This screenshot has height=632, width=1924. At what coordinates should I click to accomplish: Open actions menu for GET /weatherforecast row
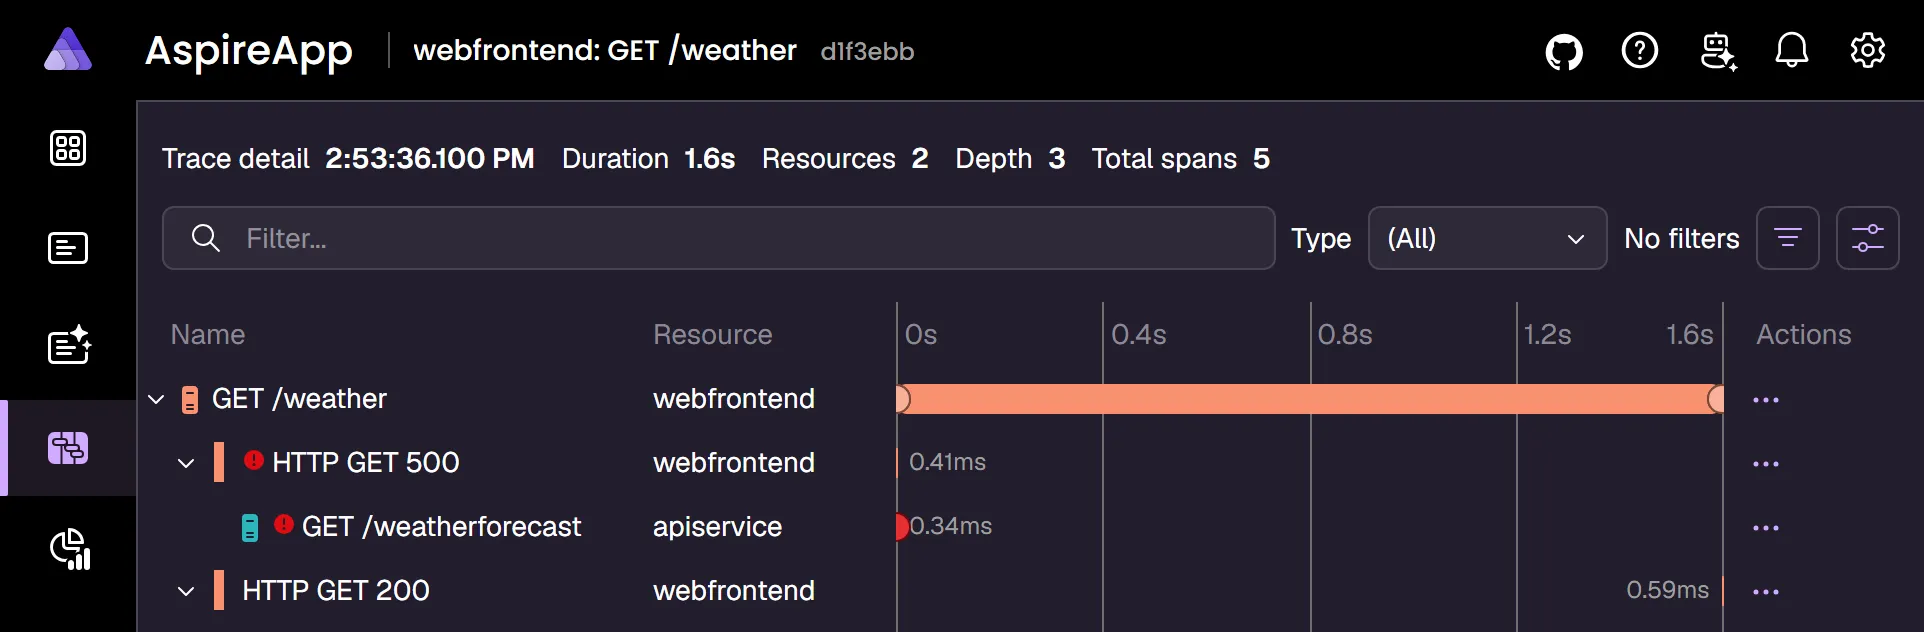[1766, 528]
